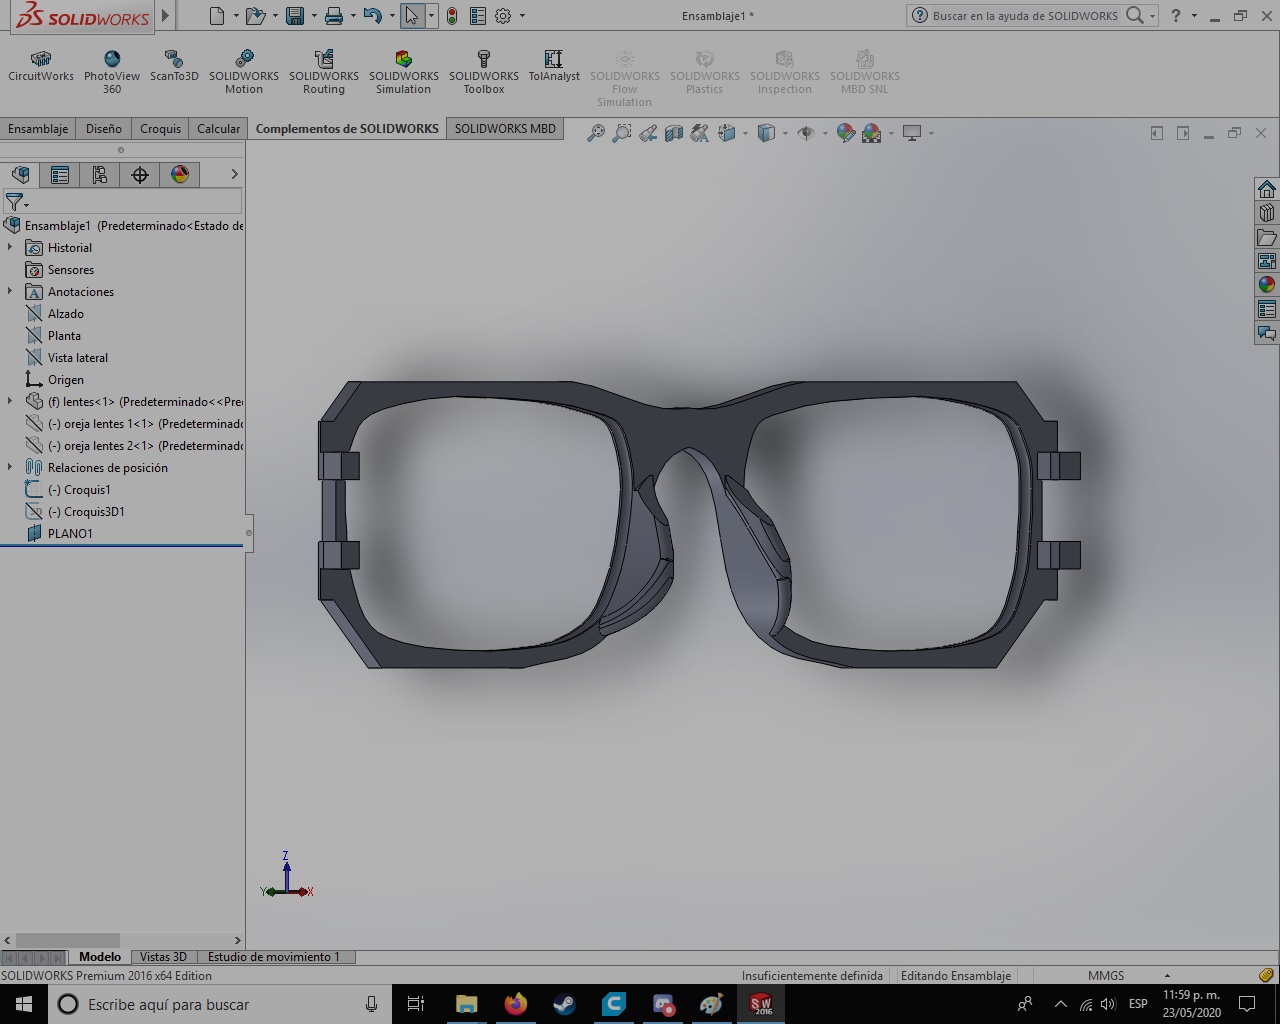Zoom to fit the model
The height and width of the screenshot is (1024, 1280).
pyautogui.click(x=596, y=133)
